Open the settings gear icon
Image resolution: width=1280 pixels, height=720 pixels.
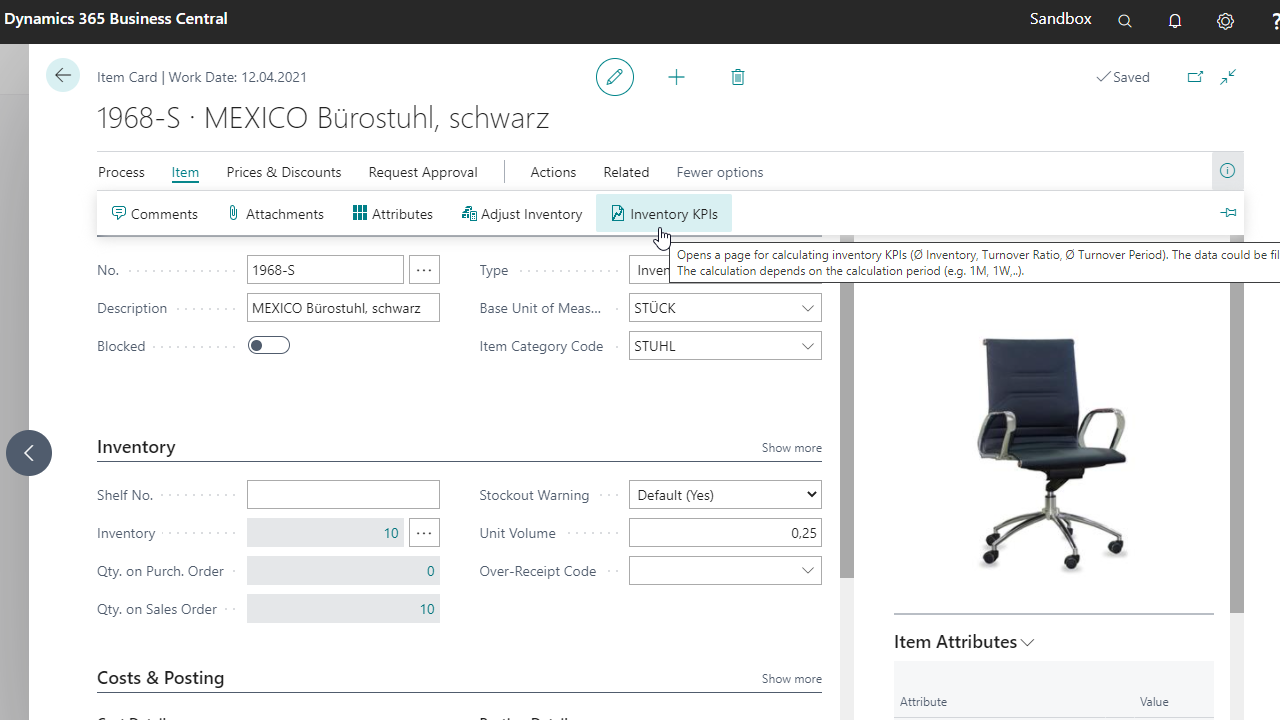point(1225,21)
